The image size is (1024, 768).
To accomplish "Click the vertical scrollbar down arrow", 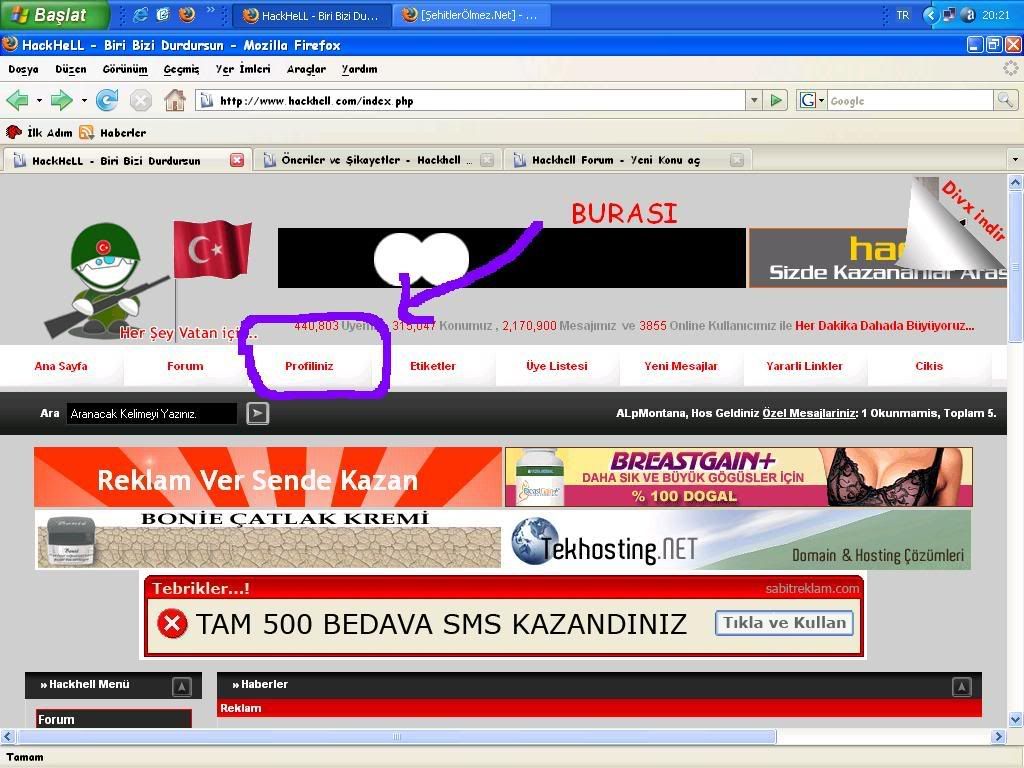I will (1015, 719).
